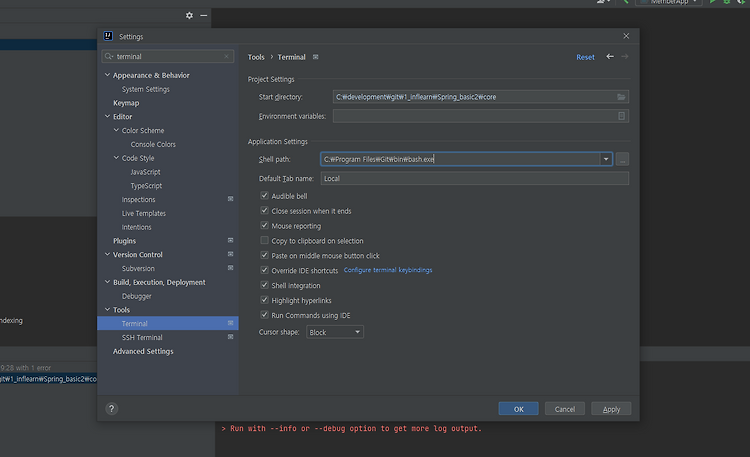This screenshot has width=750, height=457.
Task: Clear the settings search field
Action: [227, 56]
